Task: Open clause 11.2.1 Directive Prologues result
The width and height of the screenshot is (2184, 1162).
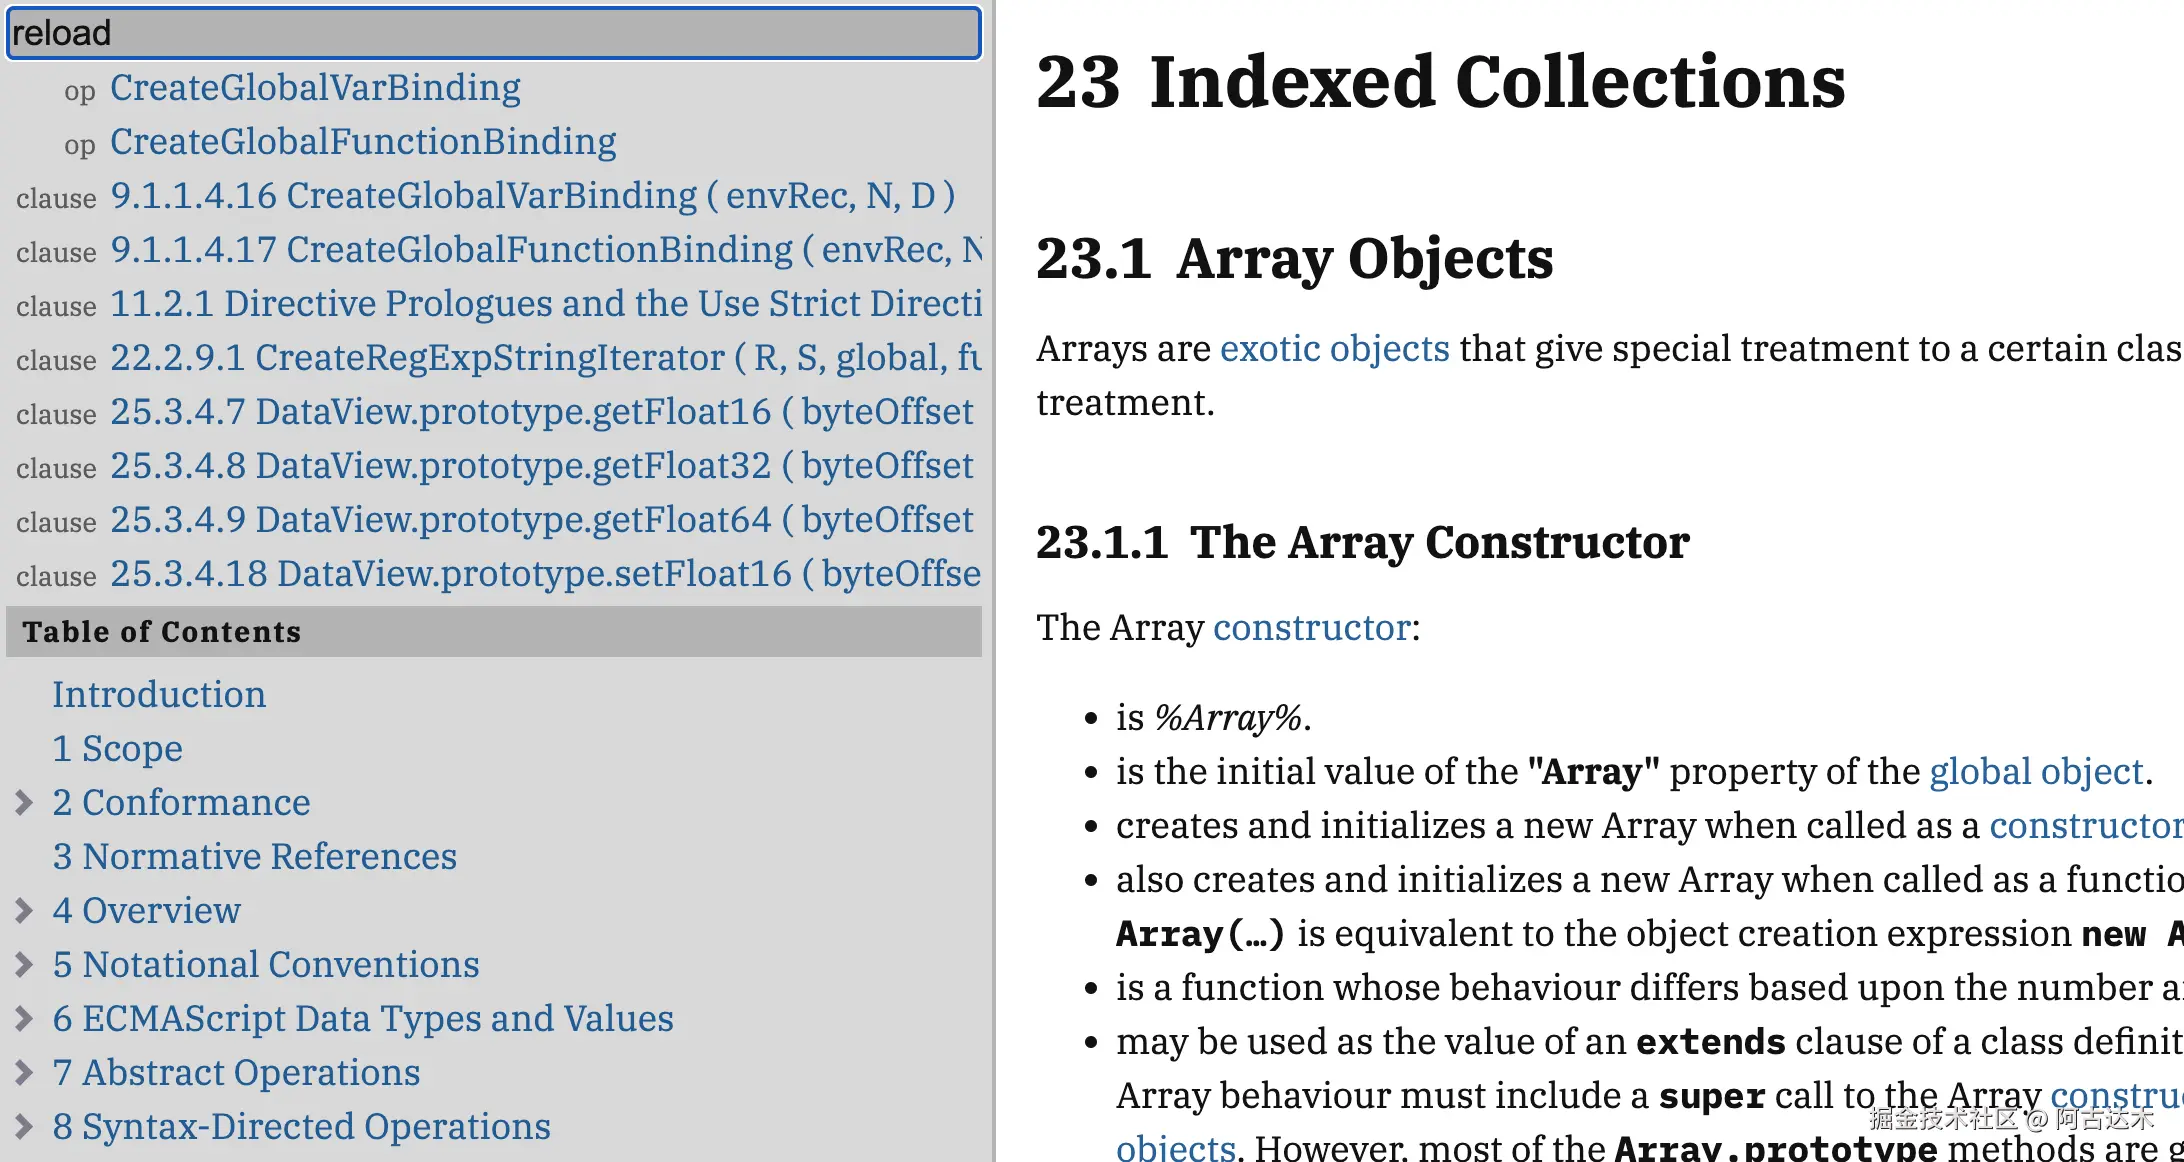Action: click(x=546, y=304)
